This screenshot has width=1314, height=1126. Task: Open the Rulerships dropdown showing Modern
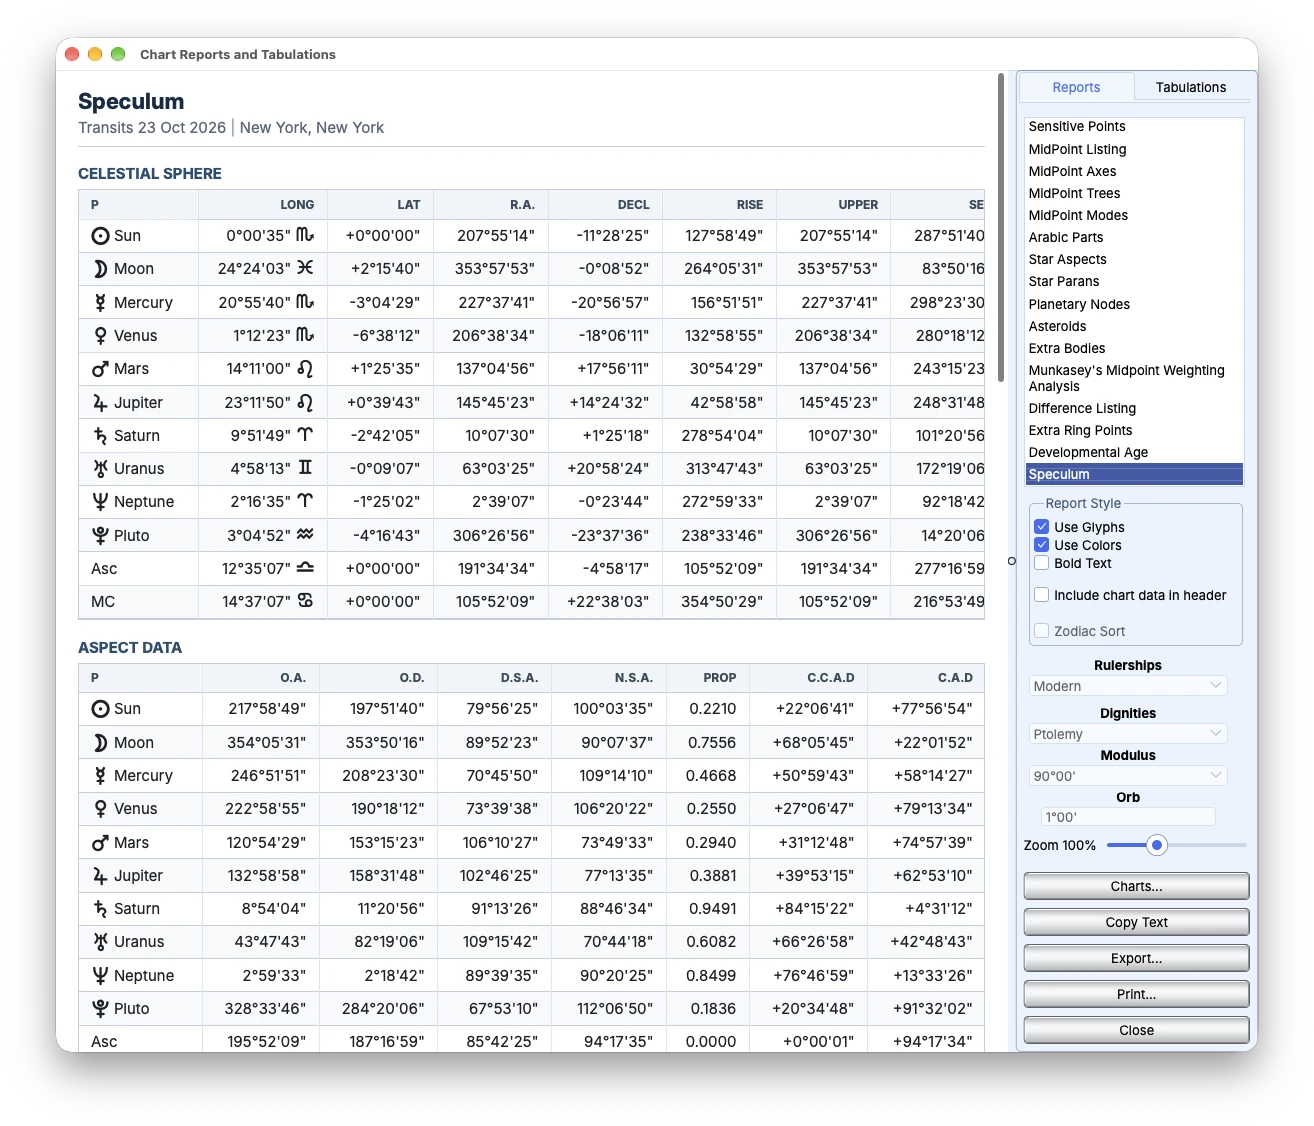click(1128, 686)
